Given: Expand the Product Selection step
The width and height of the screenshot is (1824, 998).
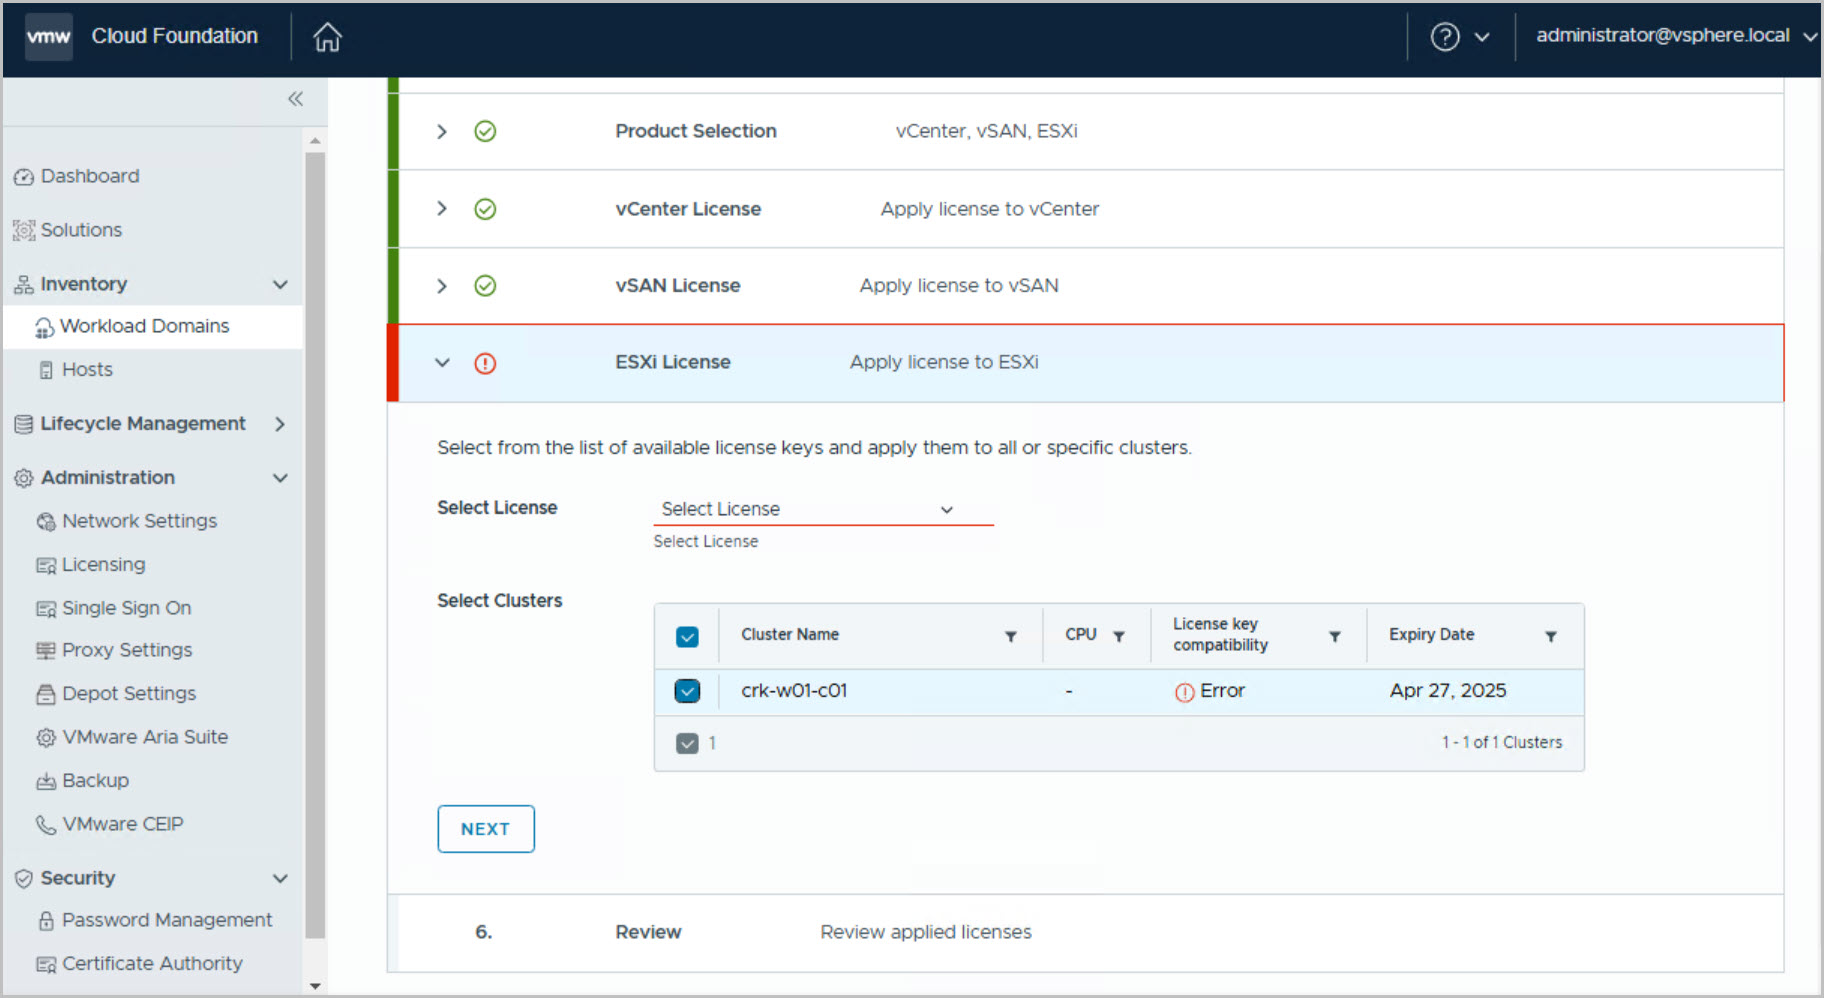Looking at the screenshot, I should [442, 132].
